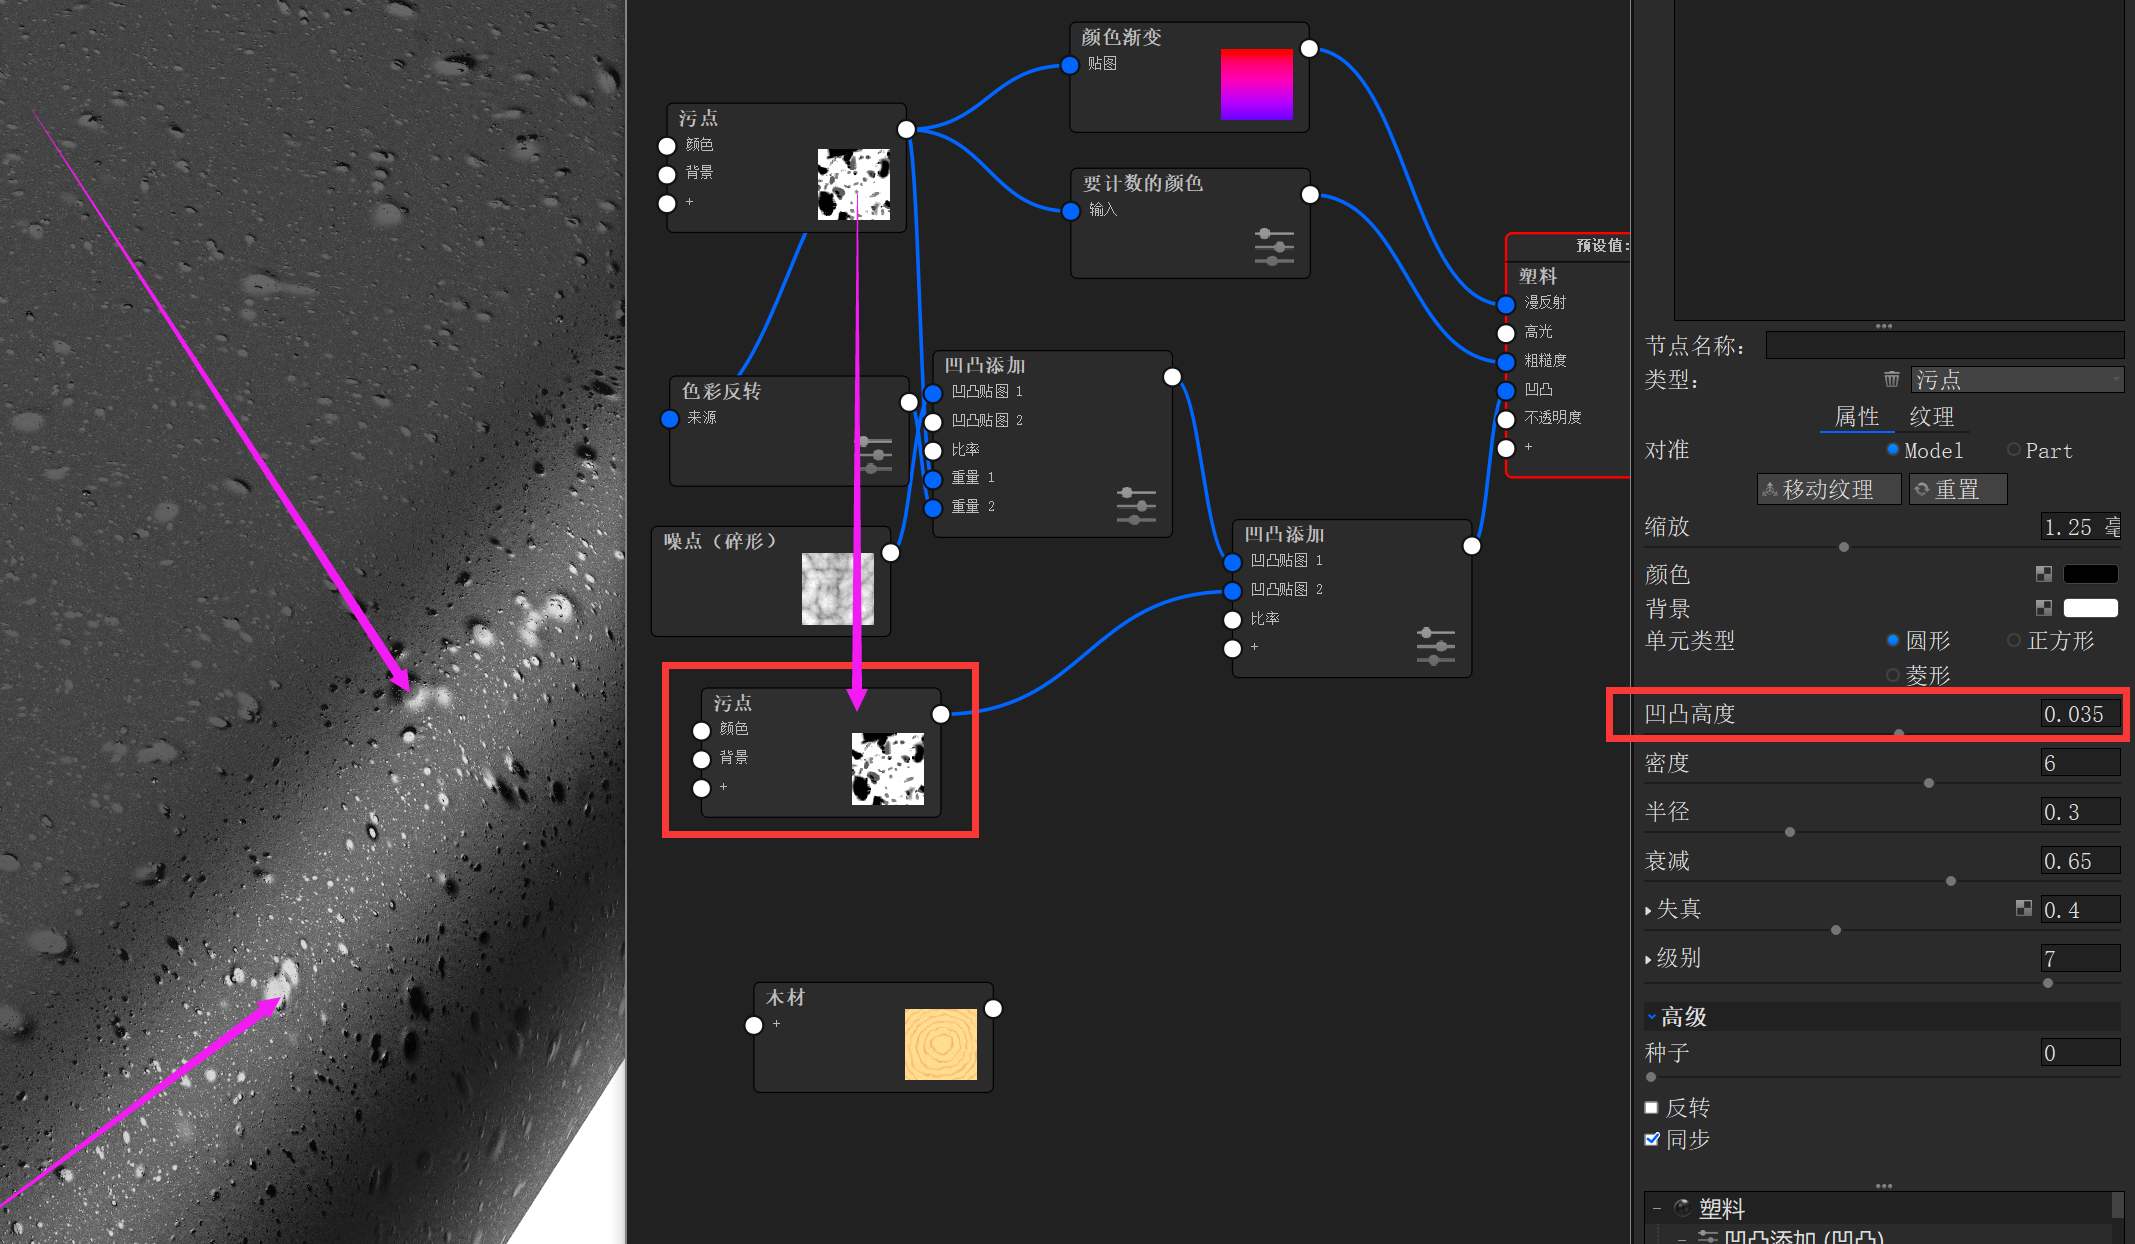Click the checker texture icon beside 颜色
The height and width of the screenshot is (1244, 2135).
[x=2045, y=574]
